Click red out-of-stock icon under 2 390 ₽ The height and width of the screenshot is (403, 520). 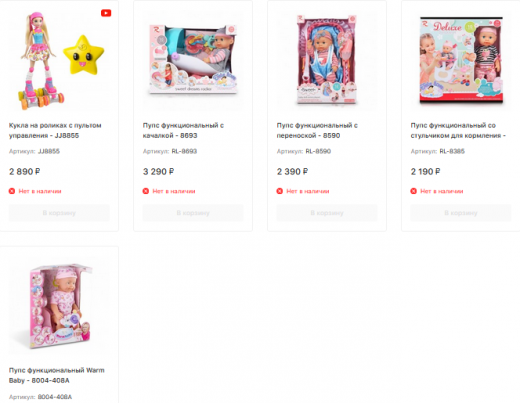pyautogui.click(x=280, y=191)
